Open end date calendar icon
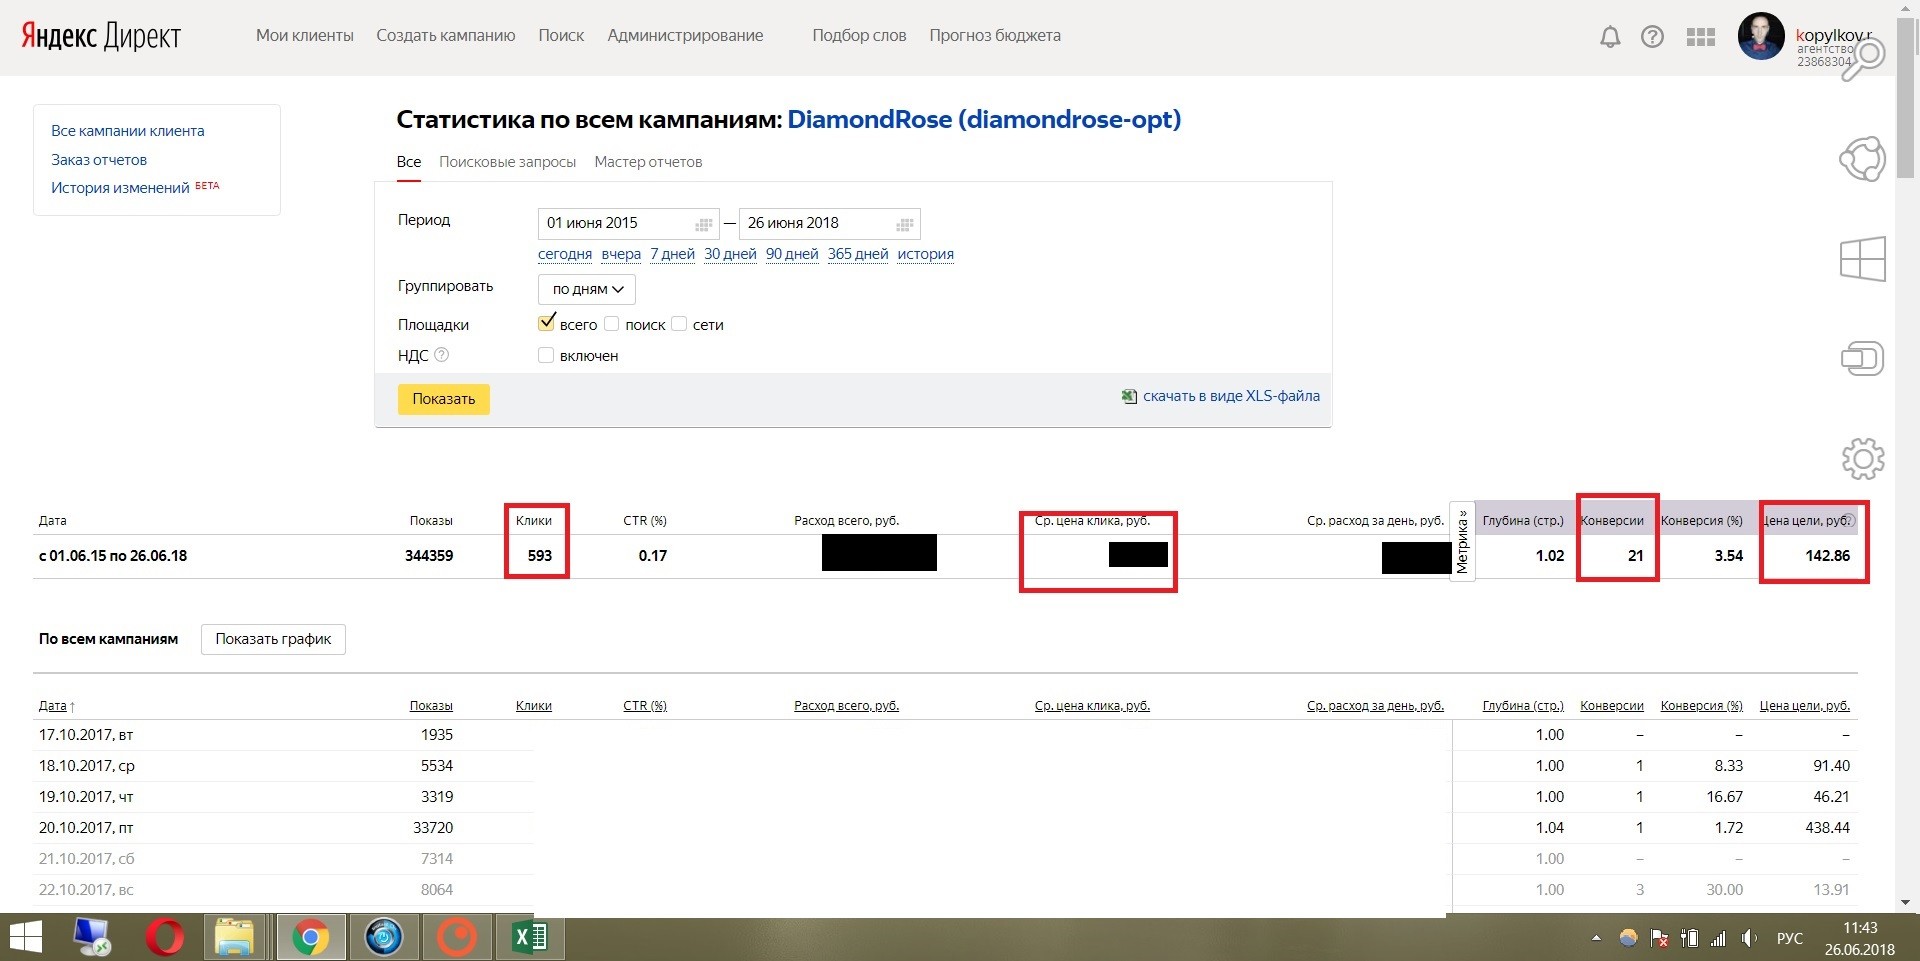This screenshot has height=961, width=1920. (904, 224)
